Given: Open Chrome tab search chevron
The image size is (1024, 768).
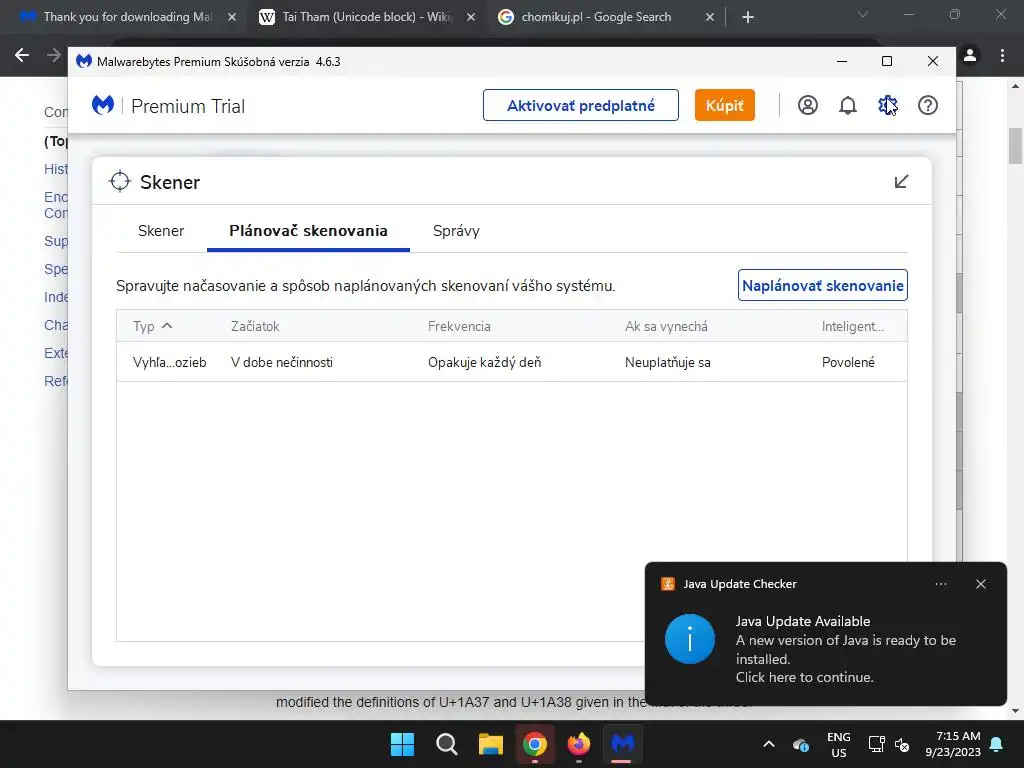Looking at the screenshot, I should coord(863,14).
